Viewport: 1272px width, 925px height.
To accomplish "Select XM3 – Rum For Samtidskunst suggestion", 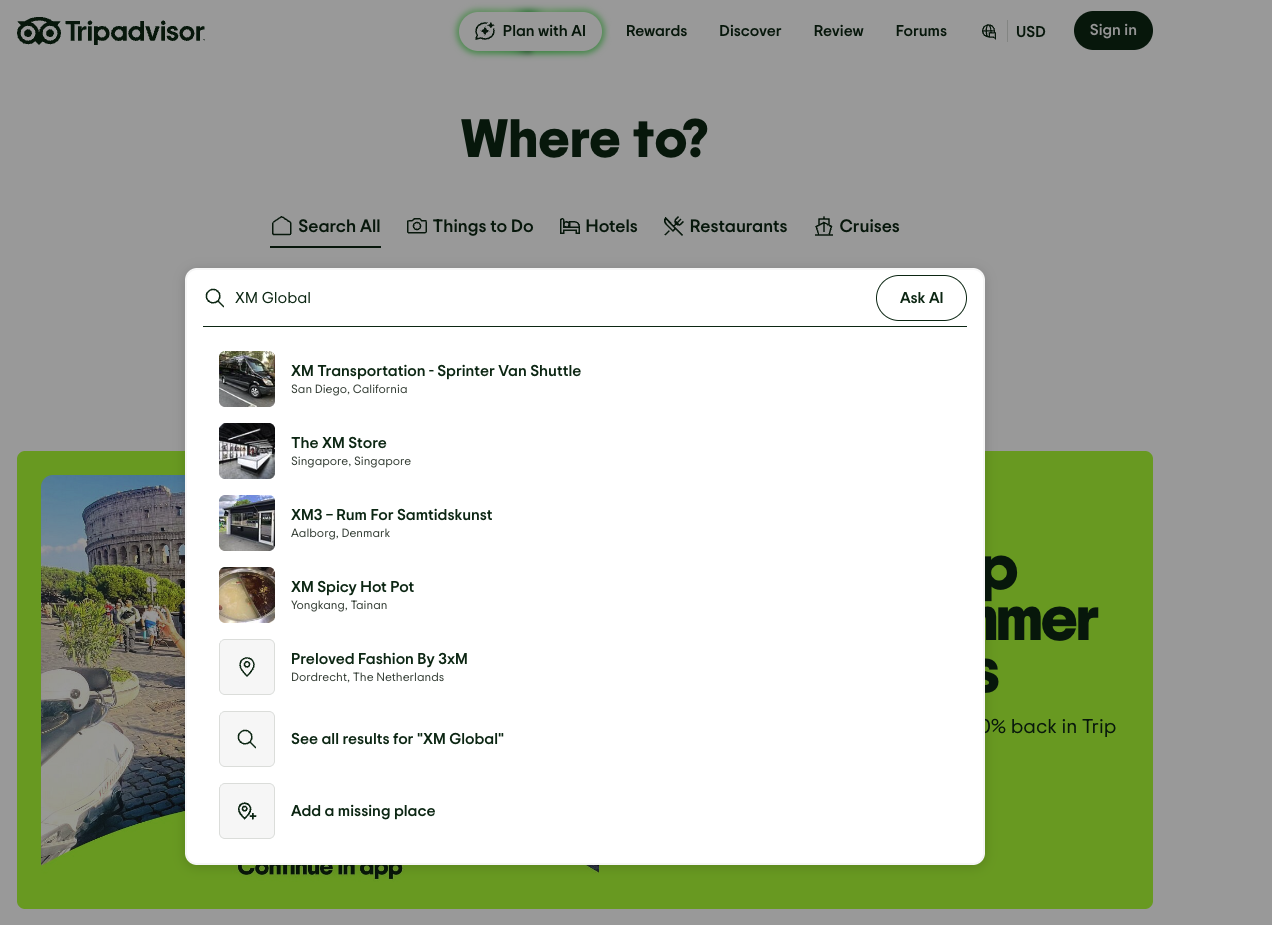I will [x=585, y=523].
